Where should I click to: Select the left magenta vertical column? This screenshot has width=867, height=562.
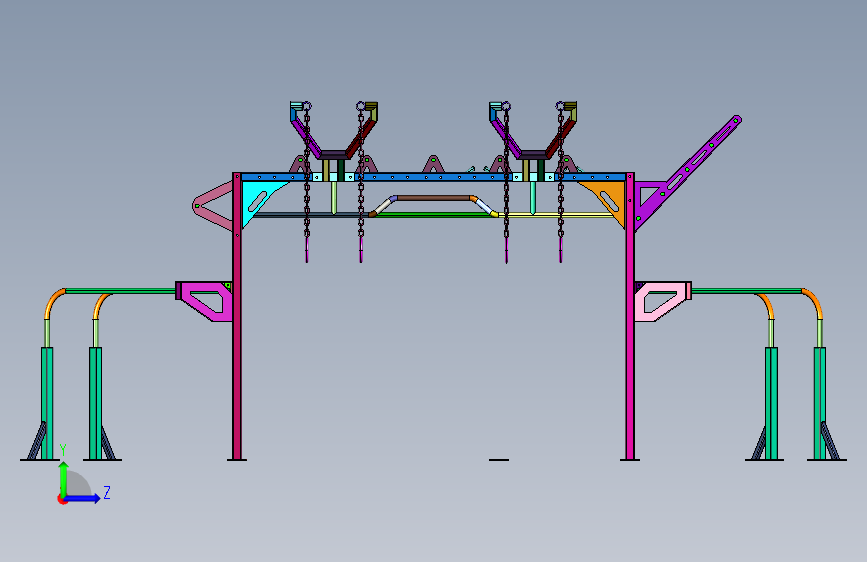pyautogui.click(x=237, y=316)
